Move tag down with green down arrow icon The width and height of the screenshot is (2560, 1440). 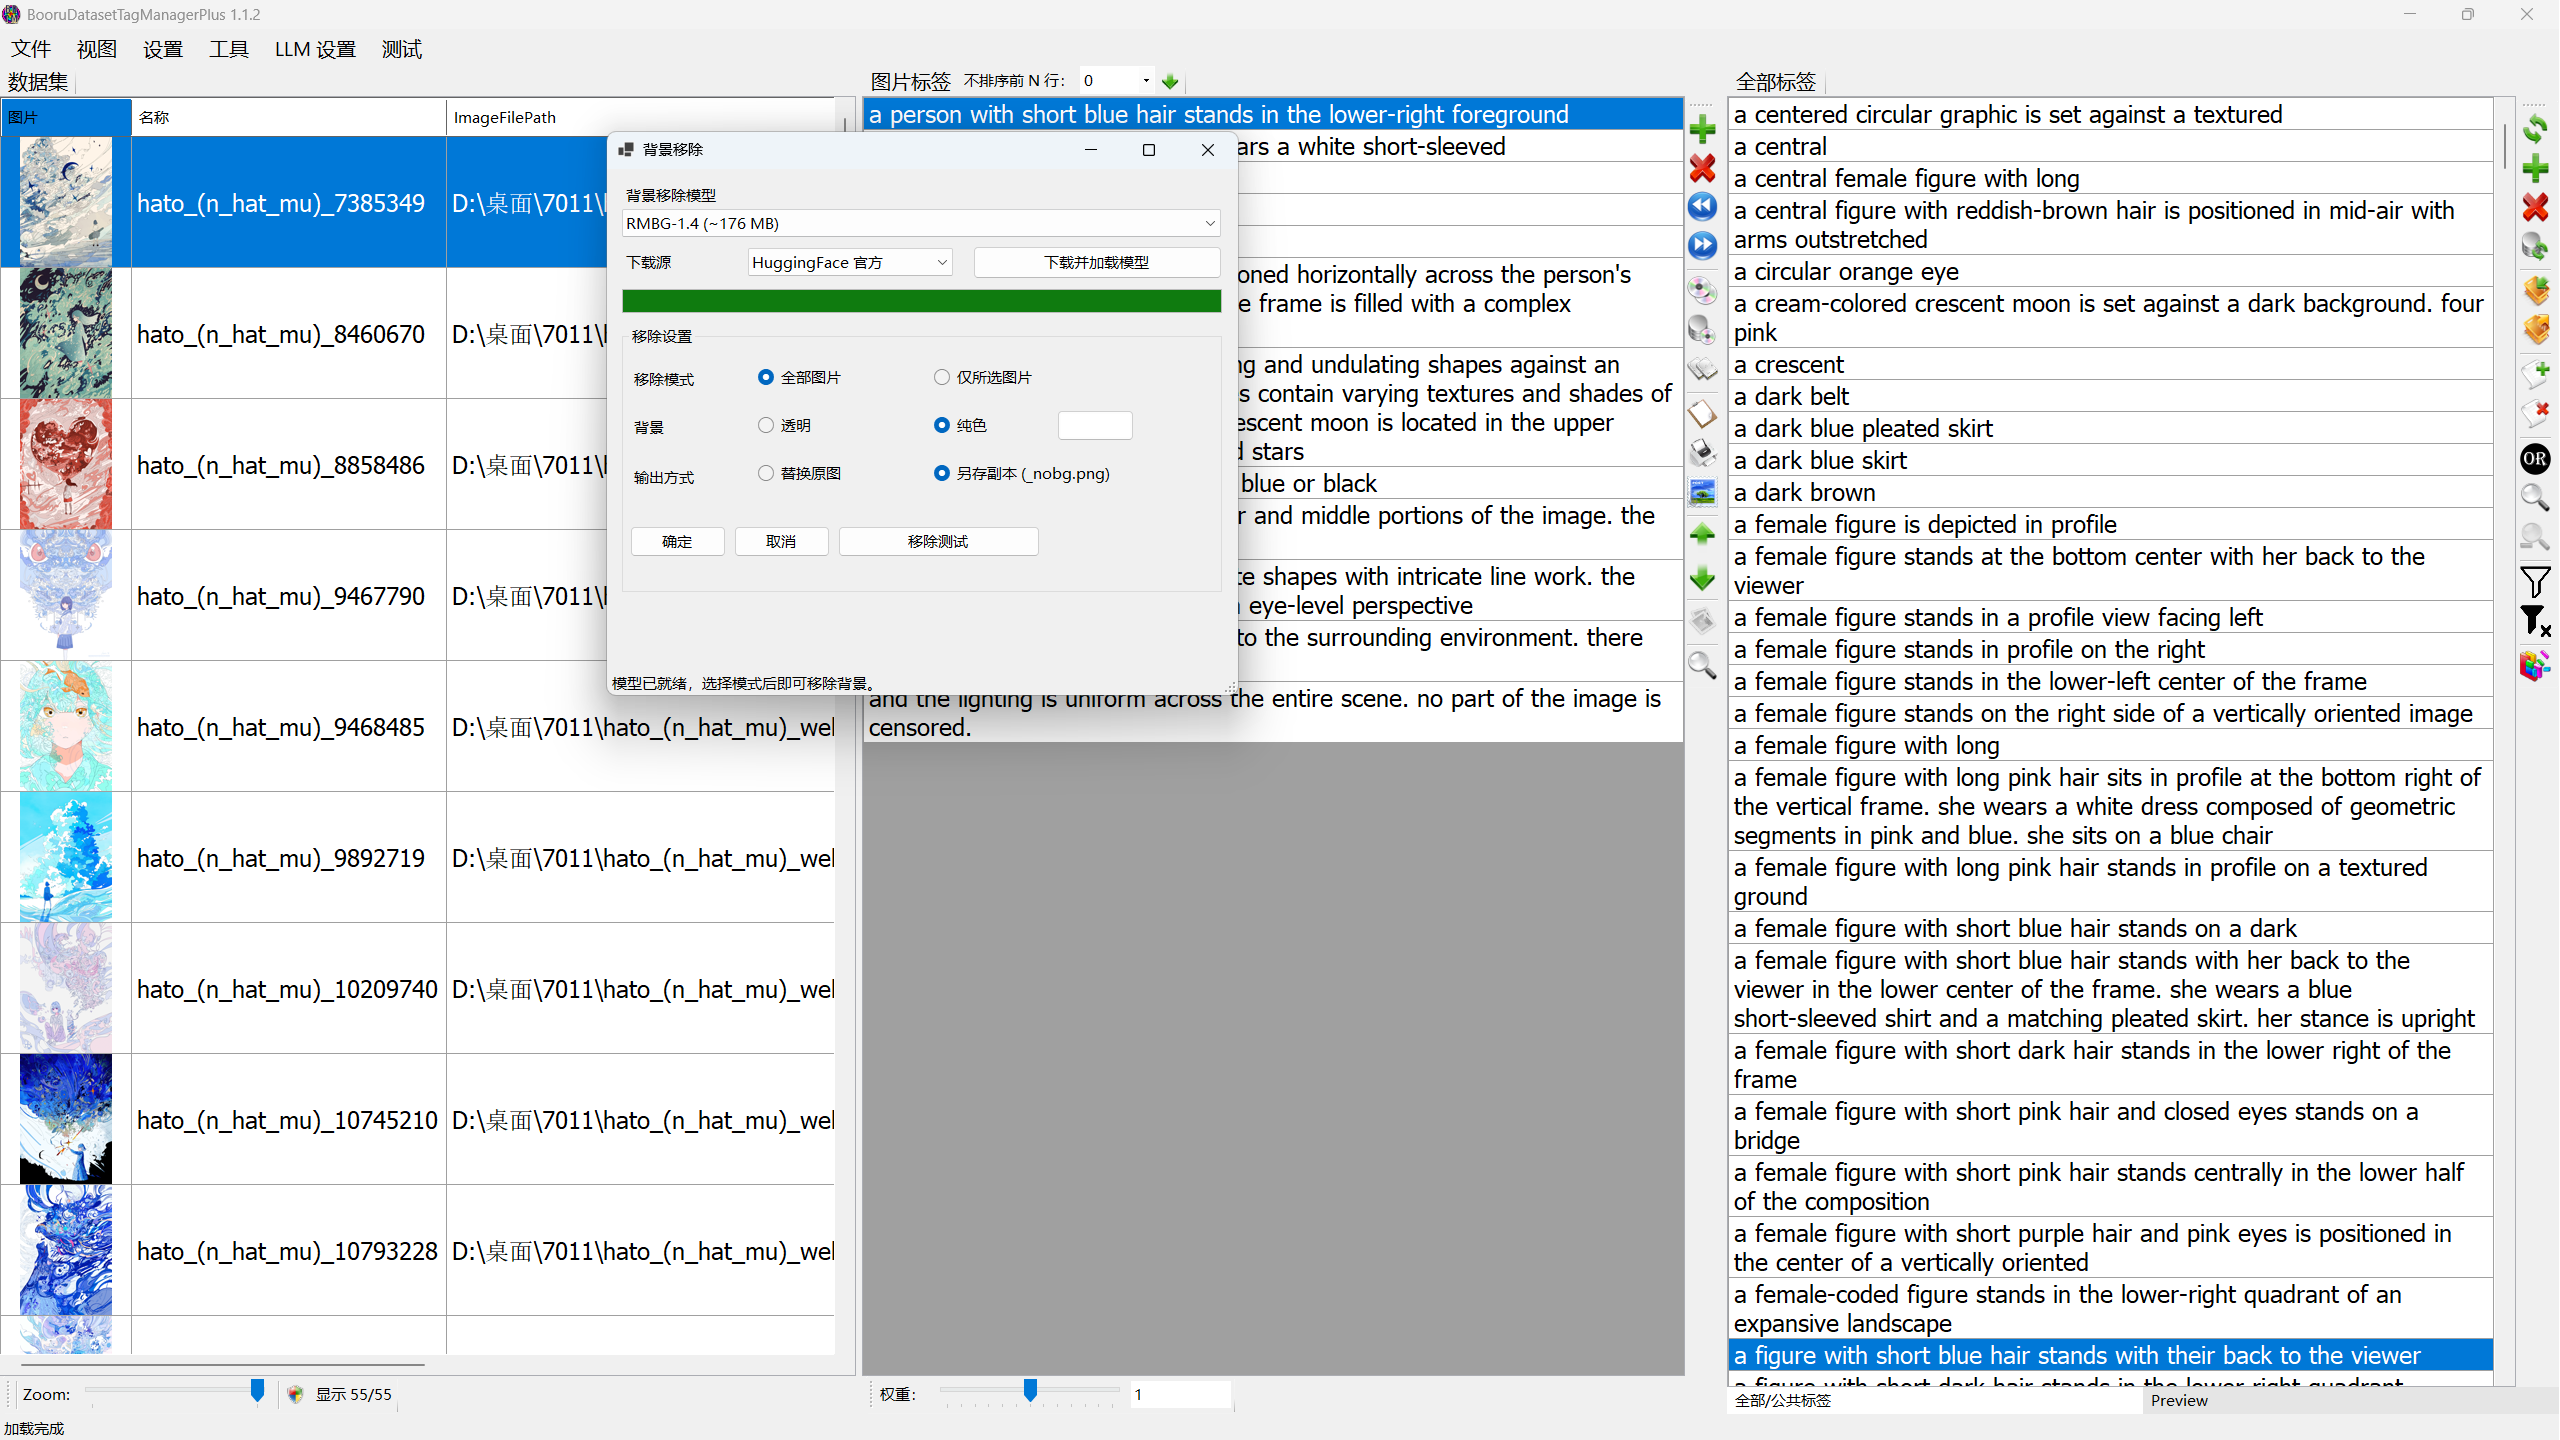[x=1702, y=579]
